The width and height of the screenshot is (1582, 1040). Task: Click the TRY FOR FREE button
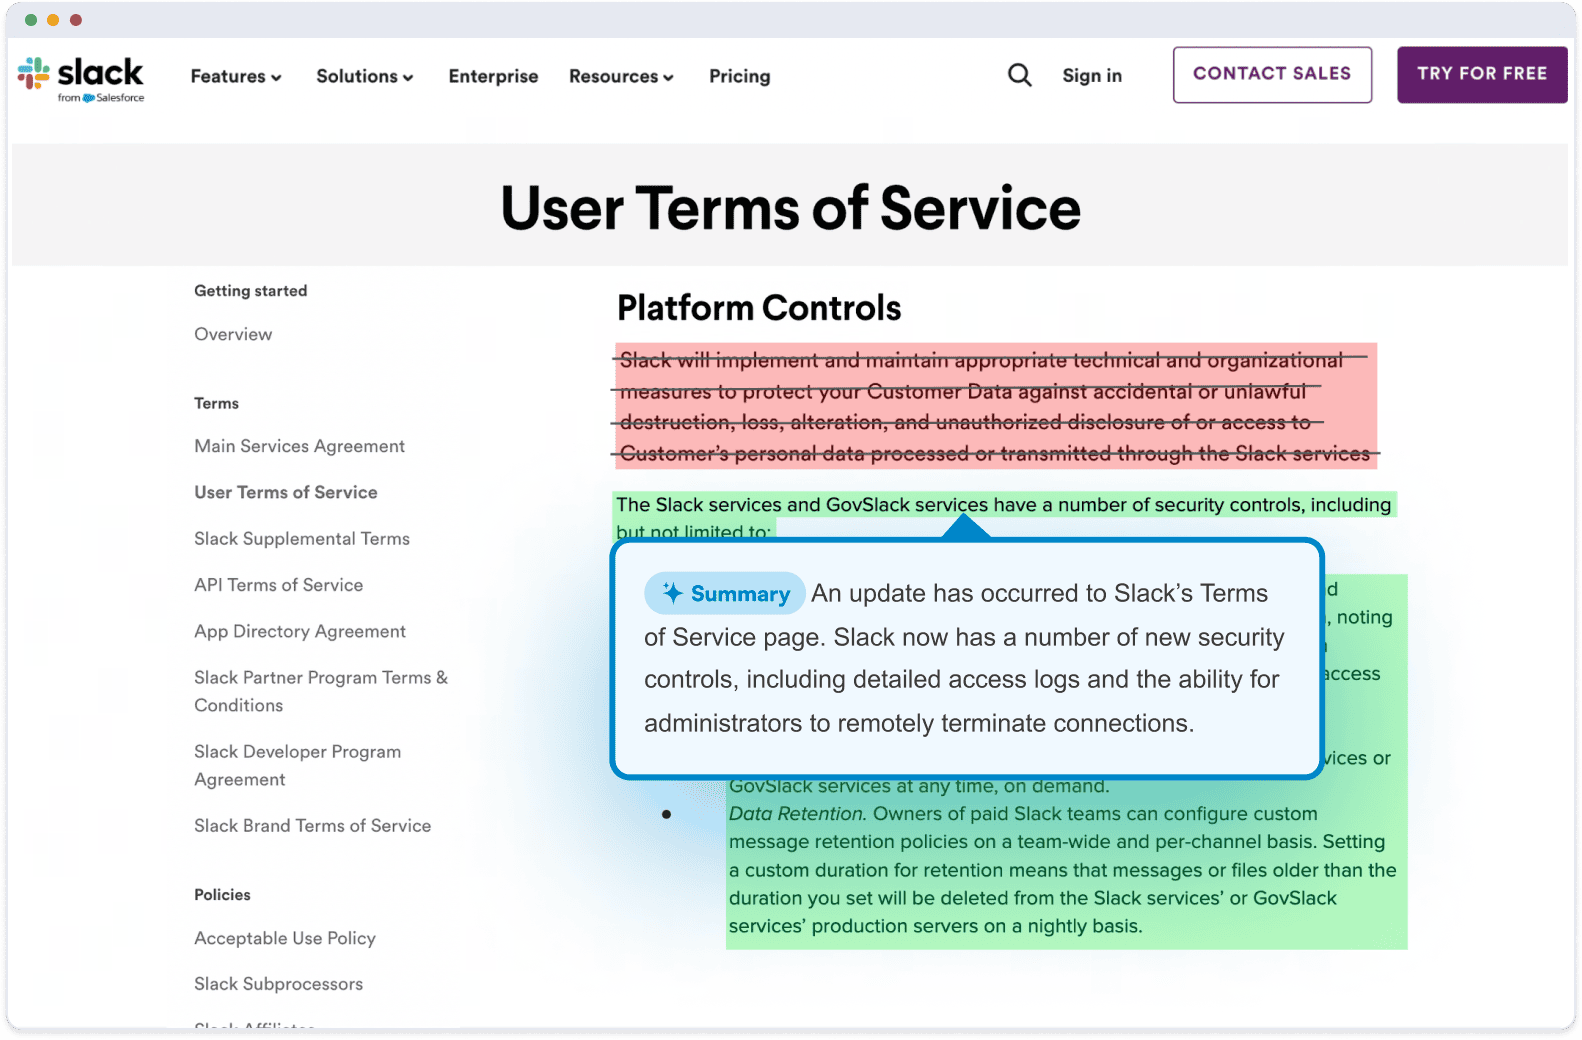(x=1482, y=74)
